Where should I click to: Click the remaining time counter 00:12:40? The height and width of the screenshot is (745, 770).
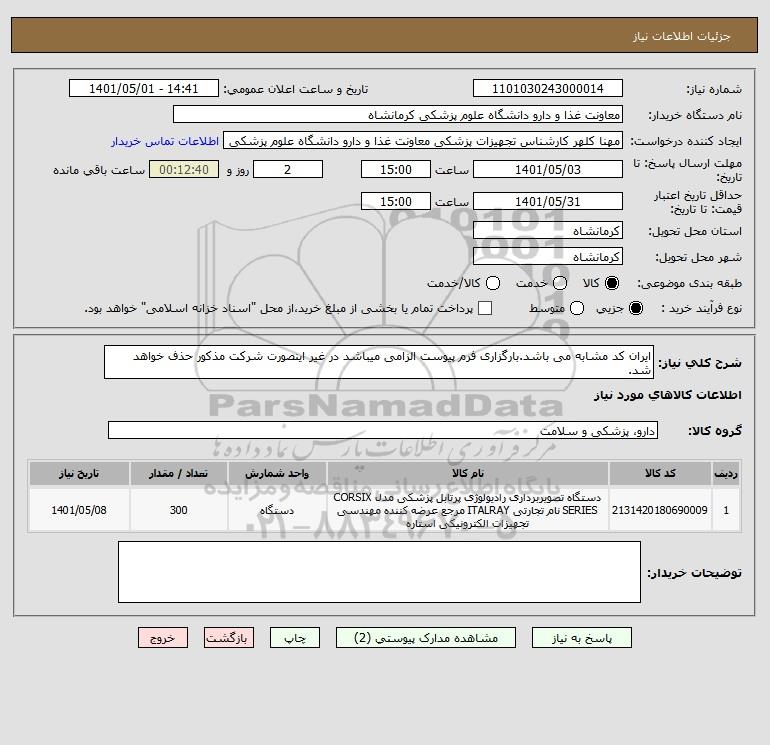(x=184, y=169)
